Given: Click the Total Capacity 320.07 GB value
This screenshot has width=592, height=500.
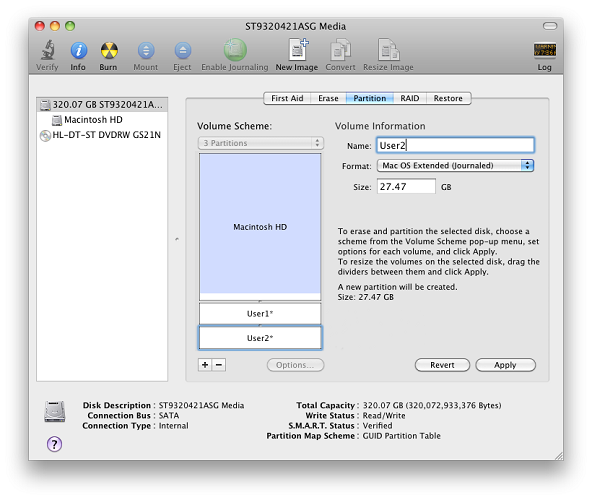Looking at the screenshot, I should (432, 405).
